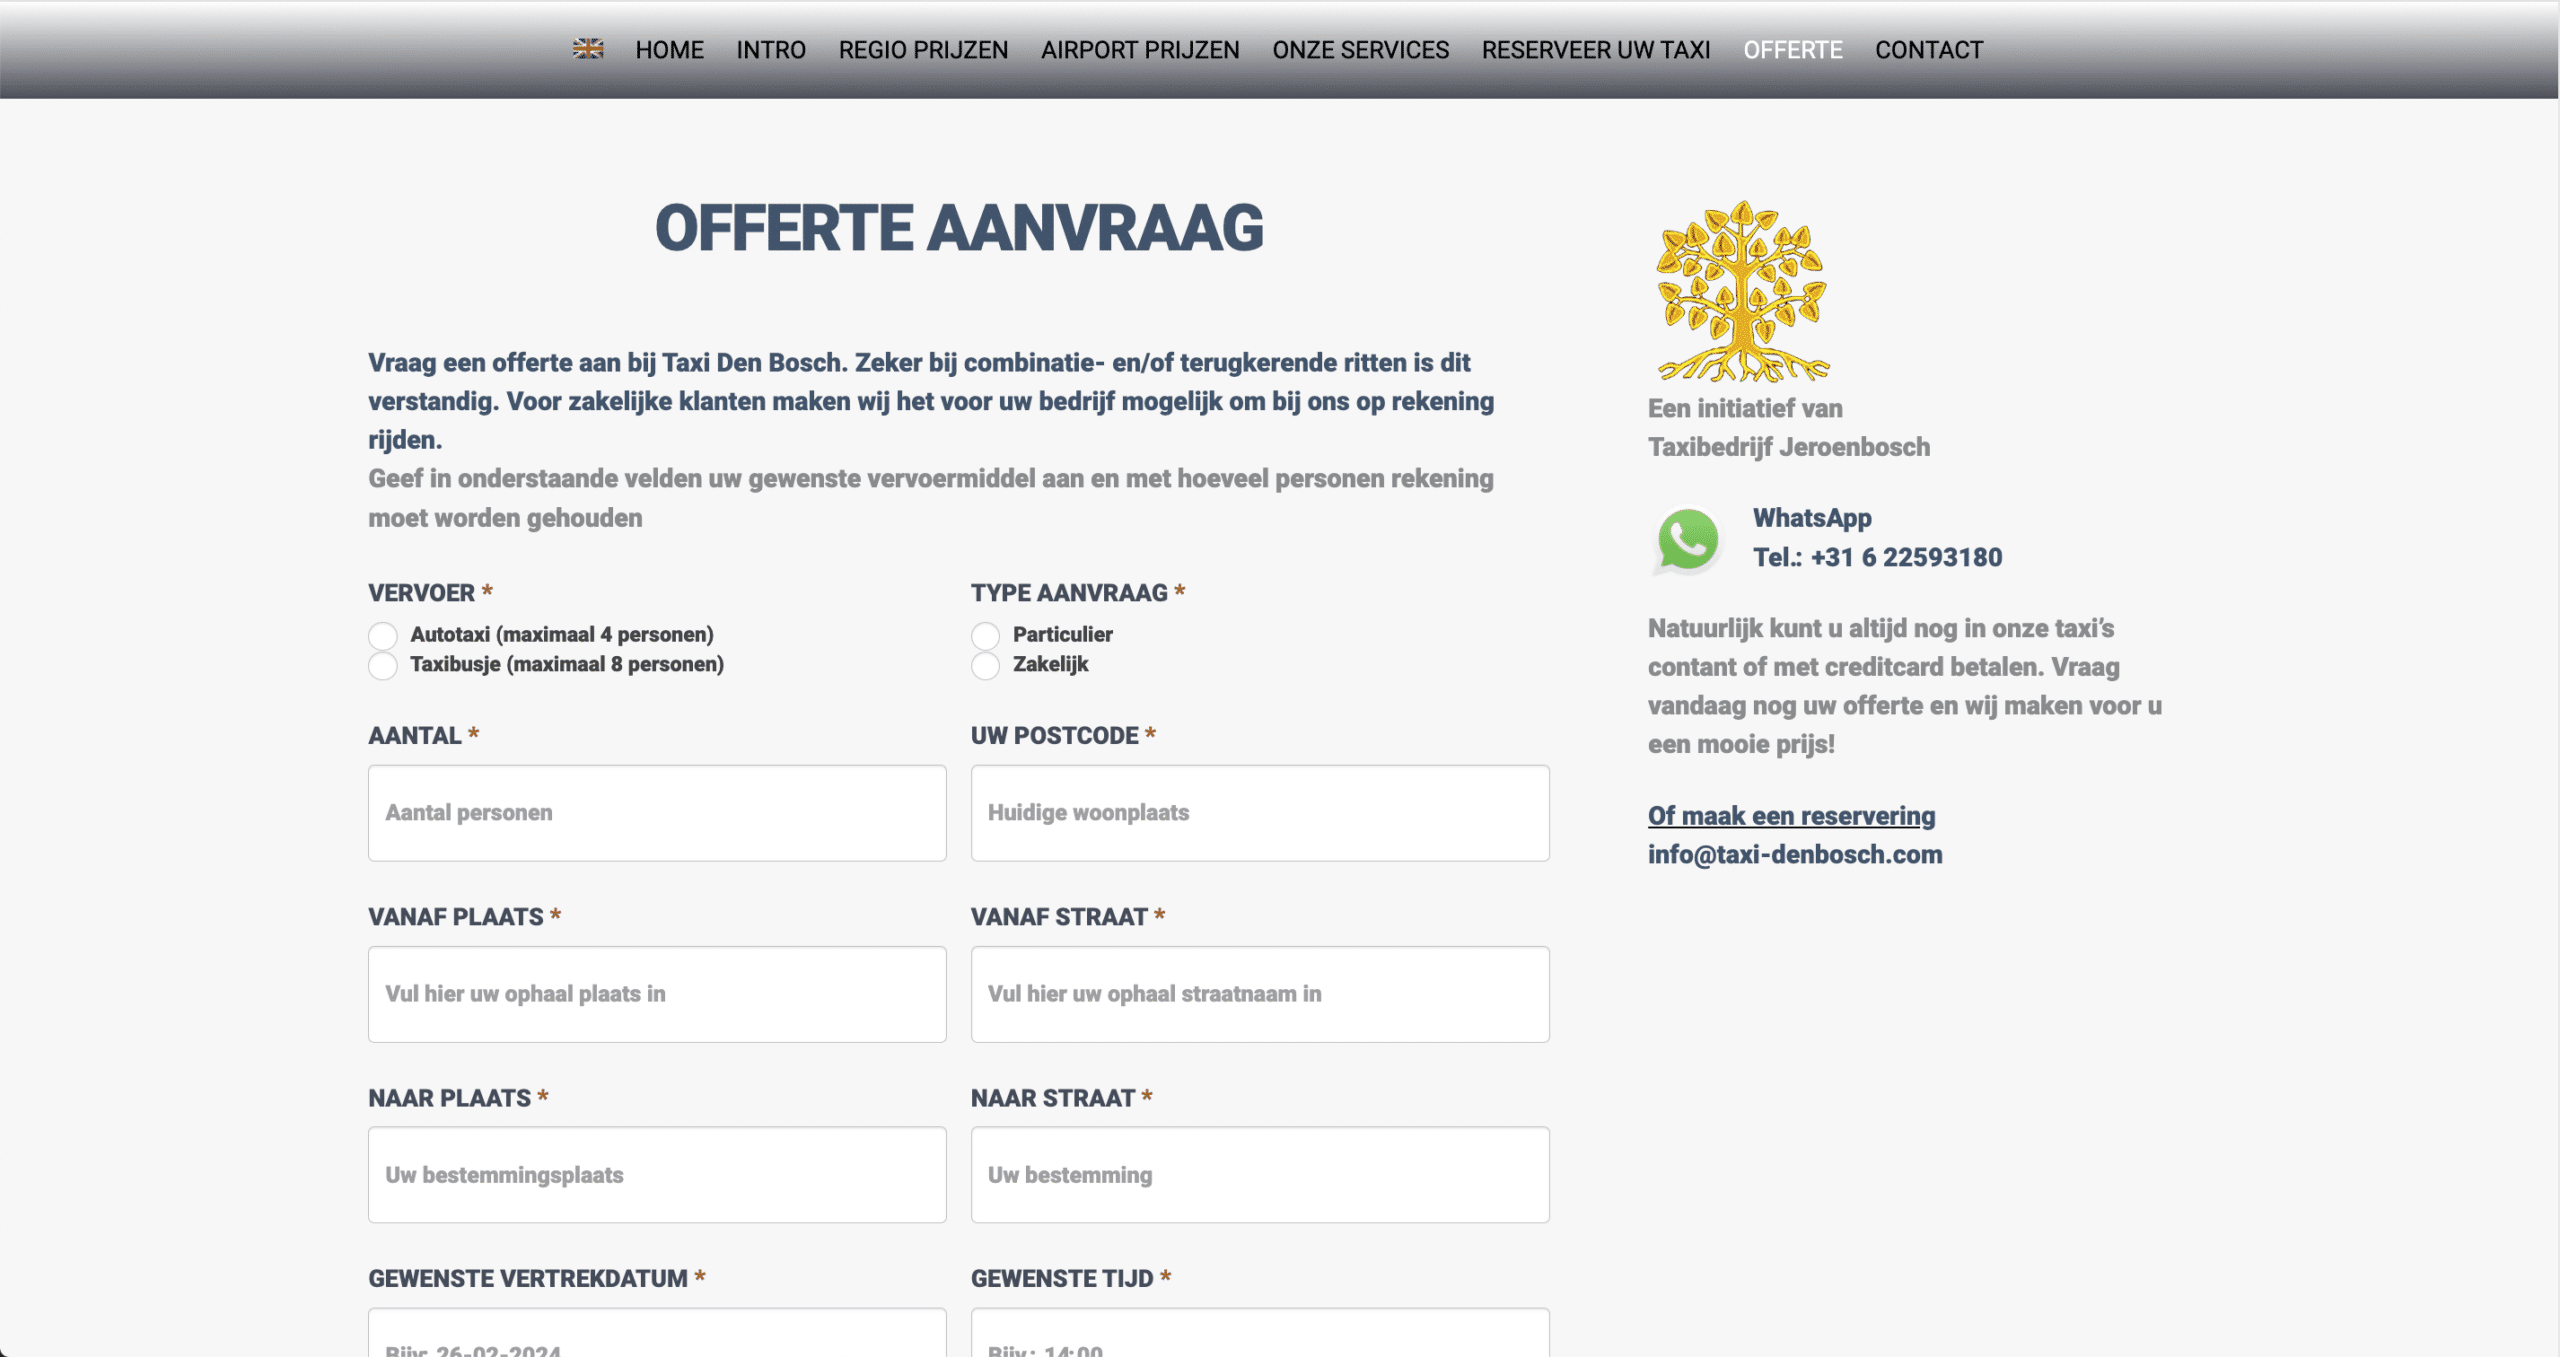Open REGIO PRIJZEN in navigation
Viewport: 2560px width, 1357px height.
(x=923, y=50)
